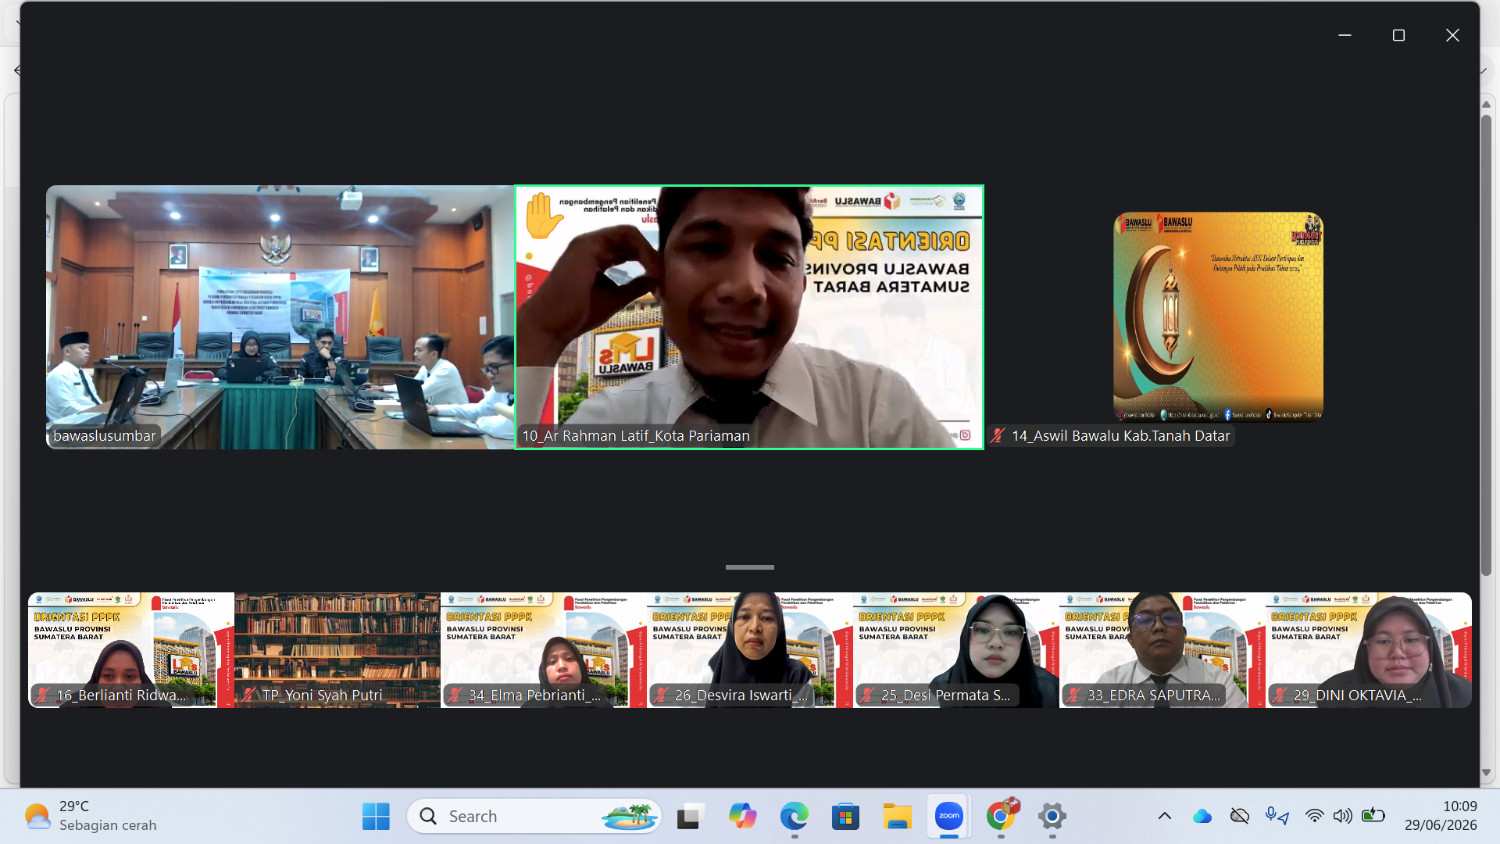1500x844 pixels.
Task: Click muted mic icon on 25_Desi Permata
Action: [867, 695]
